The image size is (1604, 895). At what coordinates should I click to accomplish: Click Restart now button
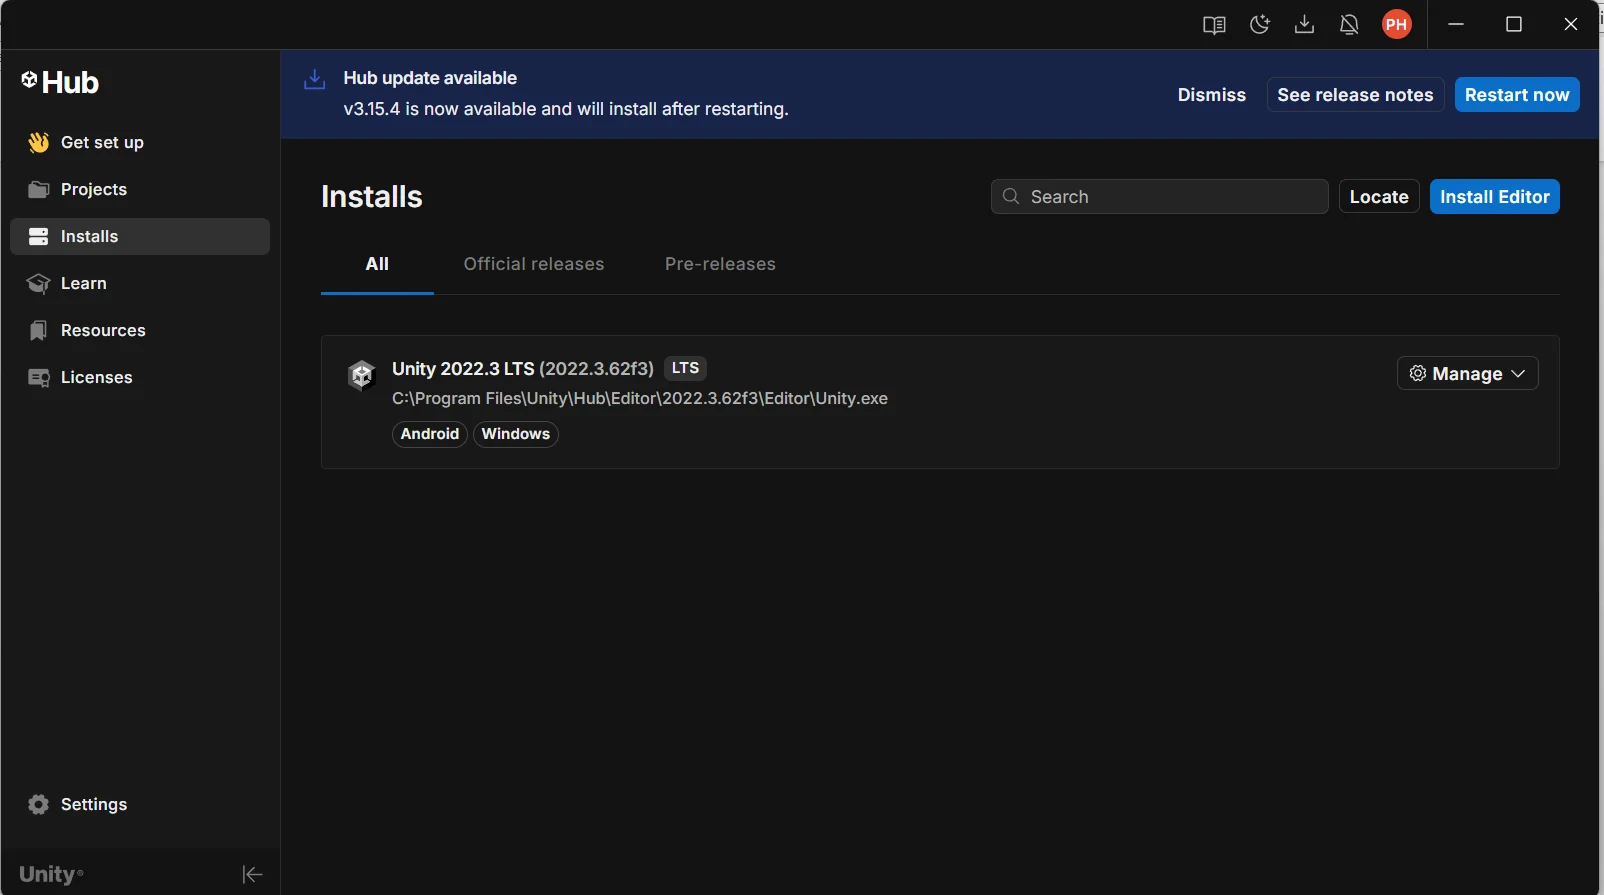(x=1517, y=95)
